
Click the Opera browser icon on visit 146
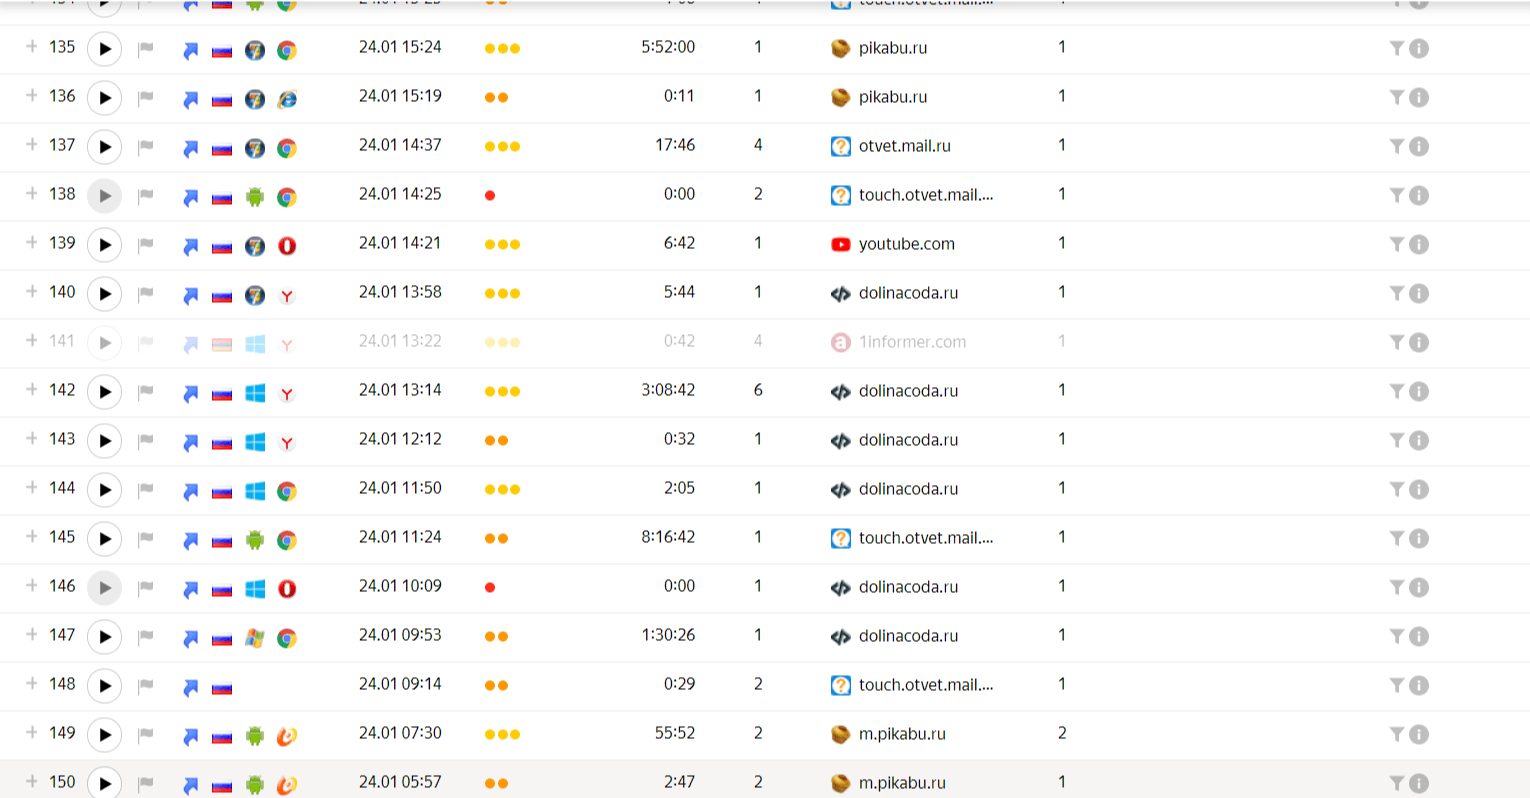tap(287, 589)
